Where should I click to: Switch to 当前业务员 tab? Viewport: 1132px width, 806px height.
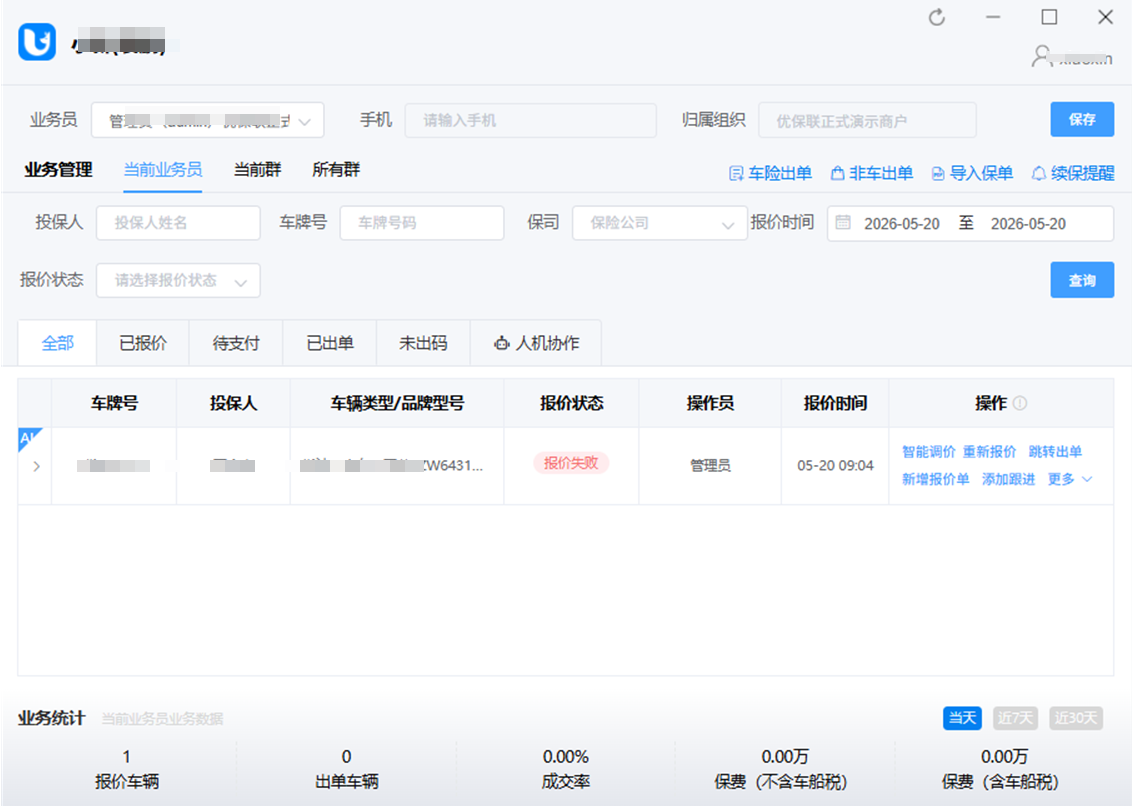pyautogui.click(x=162, y=170)
